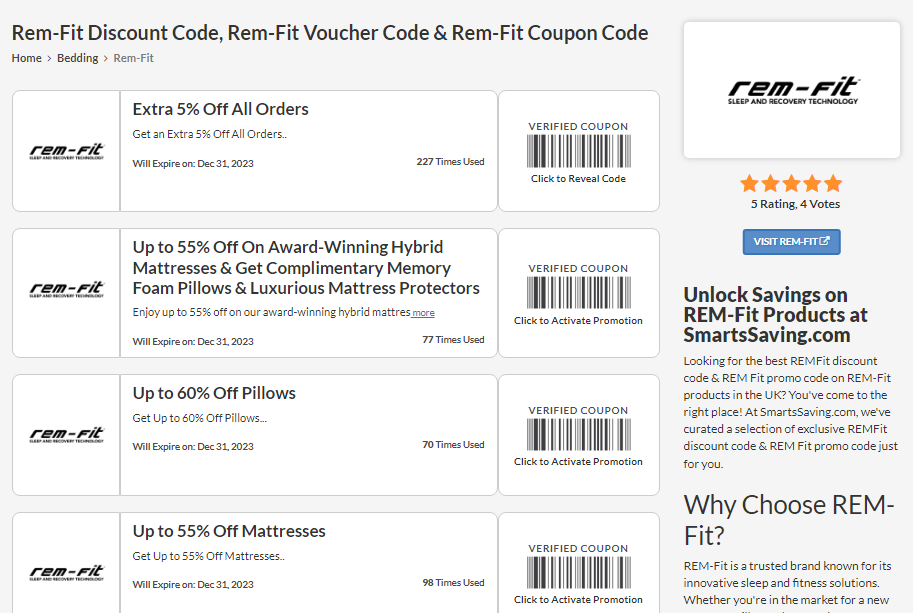
Task: Open 'Up to 60% Off Pillows' title
Action: 214,394
